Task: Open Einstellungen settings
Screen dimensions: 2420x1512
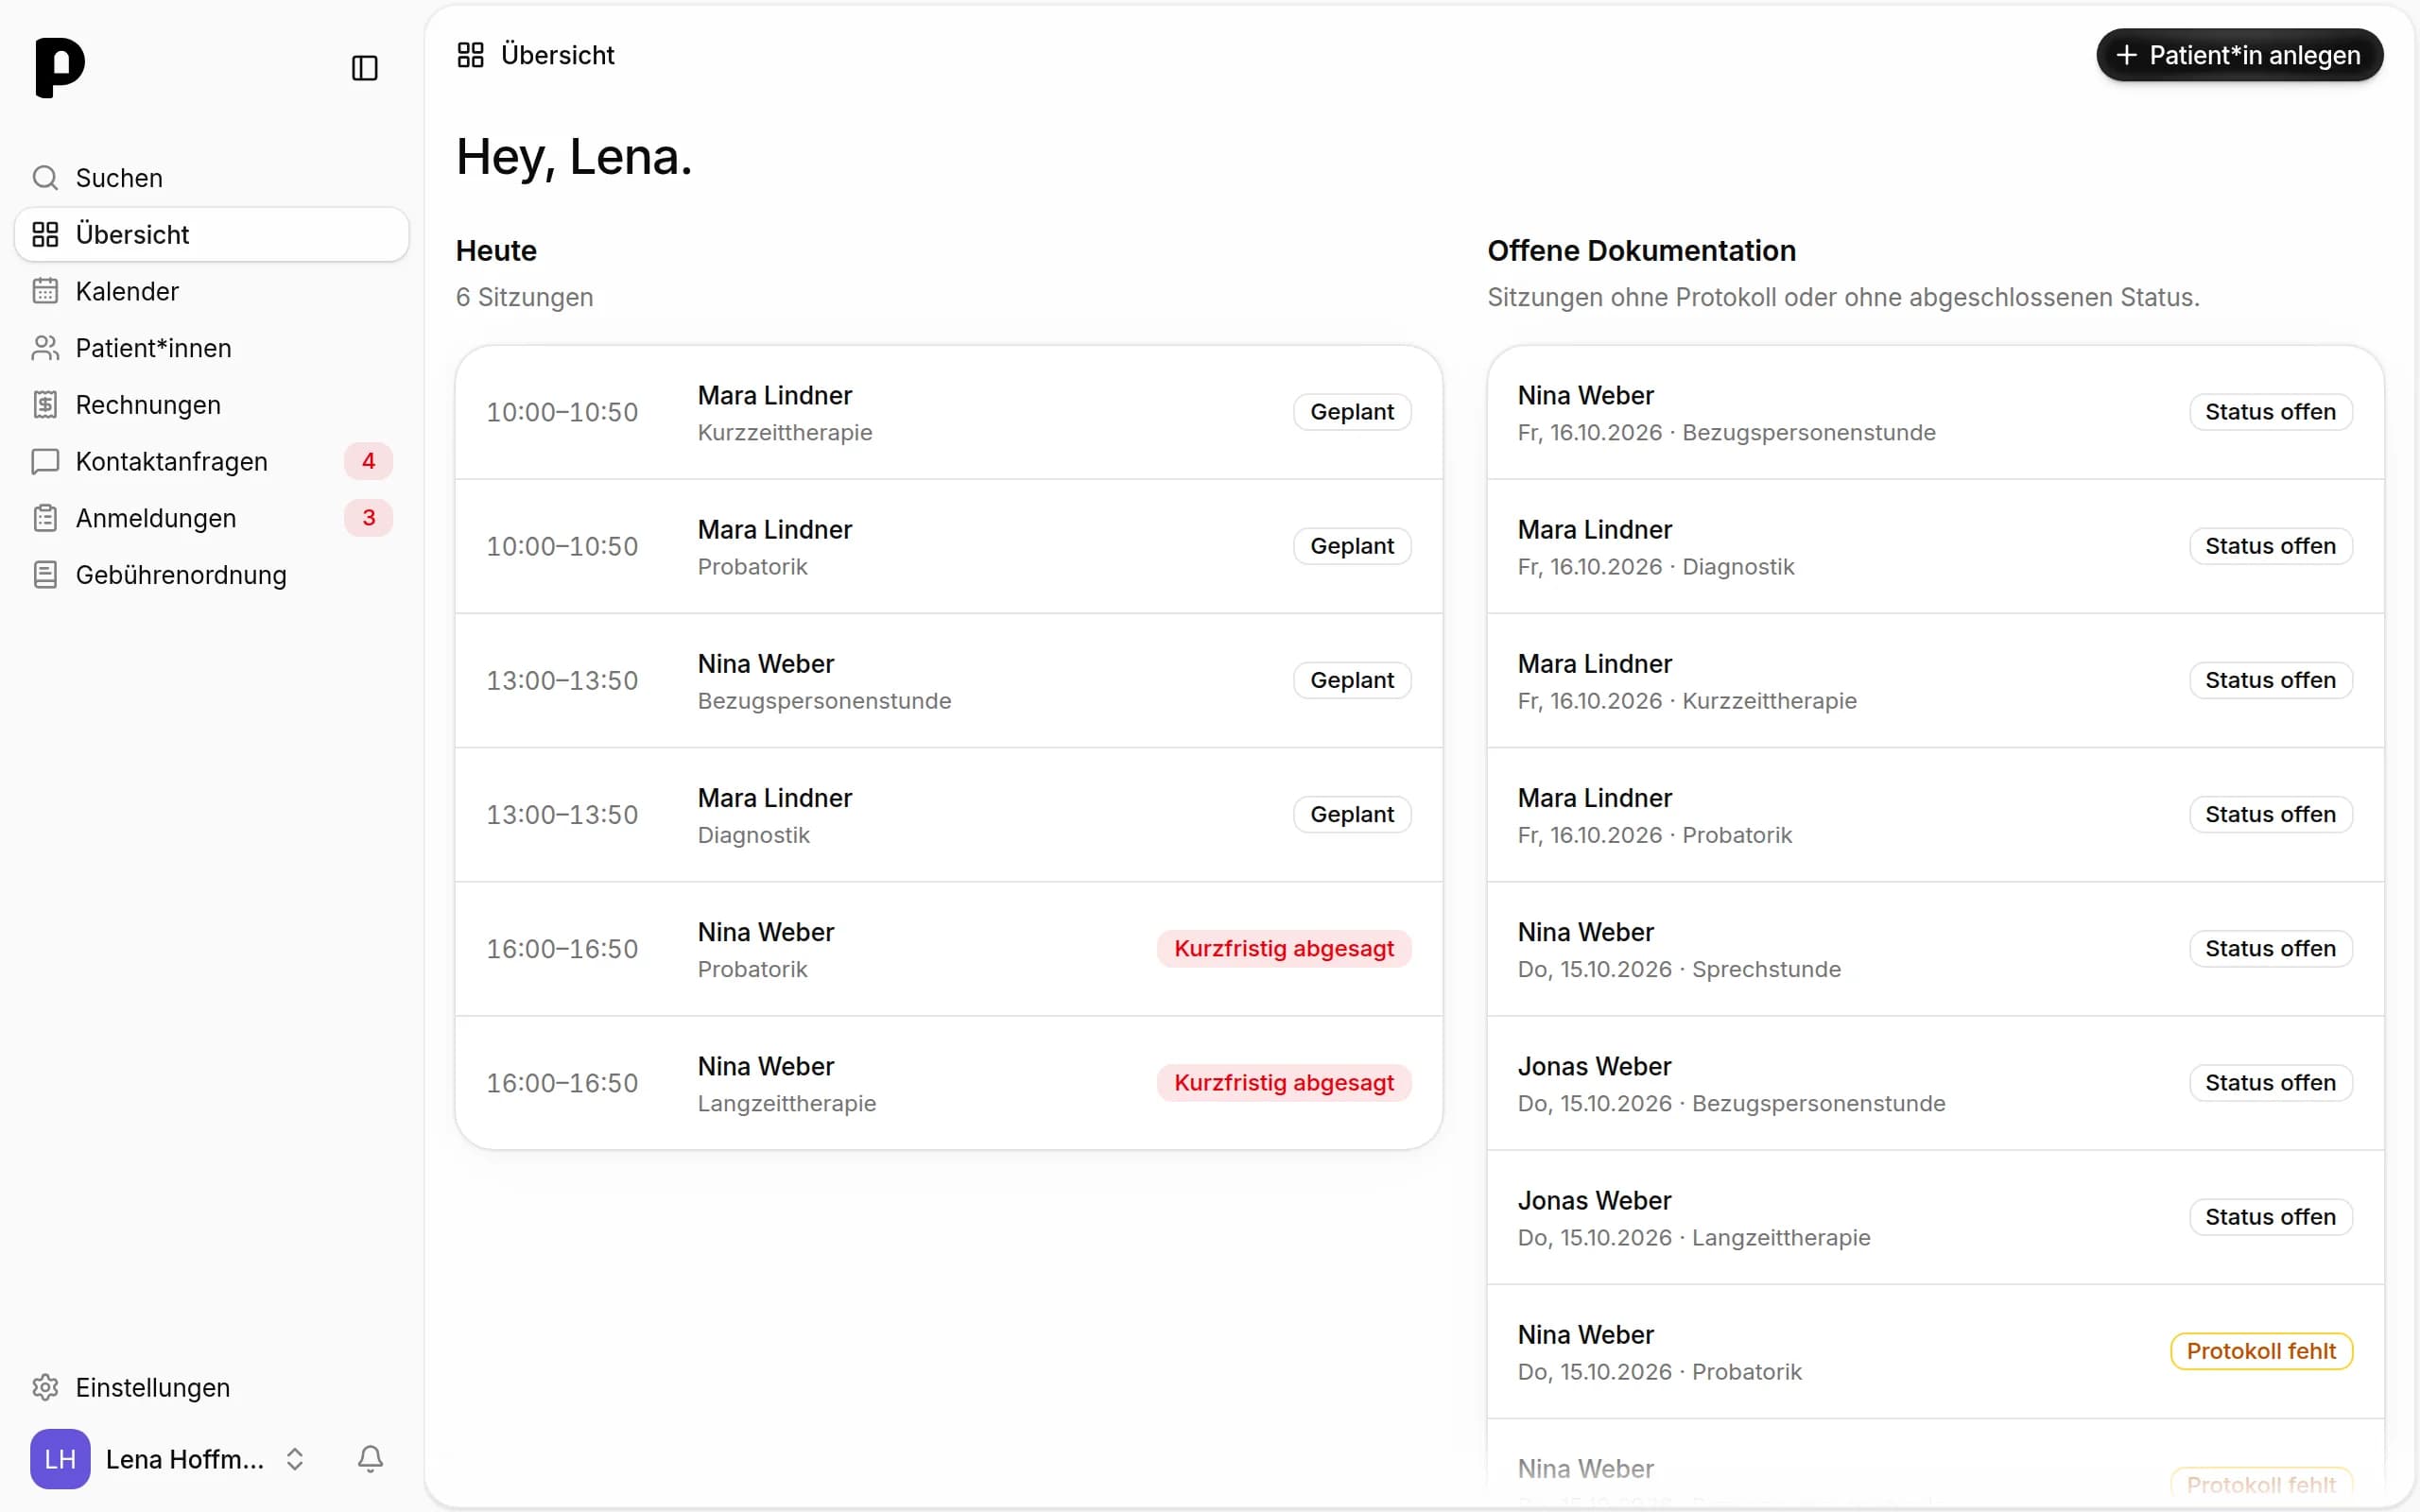Action: [211, 1387]
